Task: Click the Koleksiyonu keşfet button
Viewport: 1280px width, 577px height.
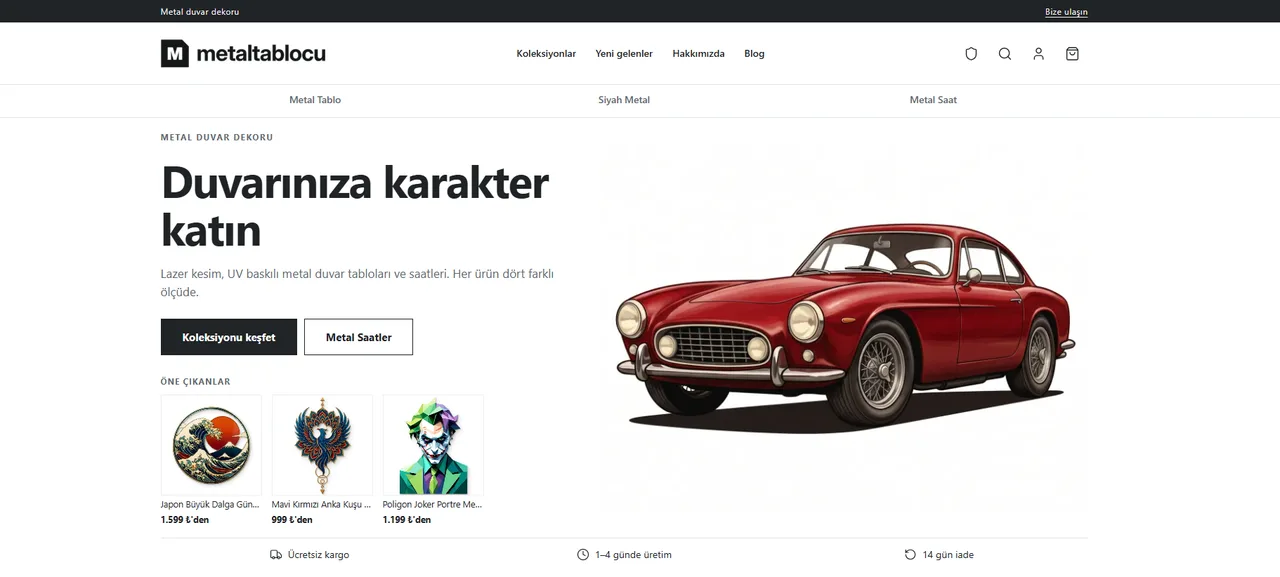Action: (x=229, y=337)
